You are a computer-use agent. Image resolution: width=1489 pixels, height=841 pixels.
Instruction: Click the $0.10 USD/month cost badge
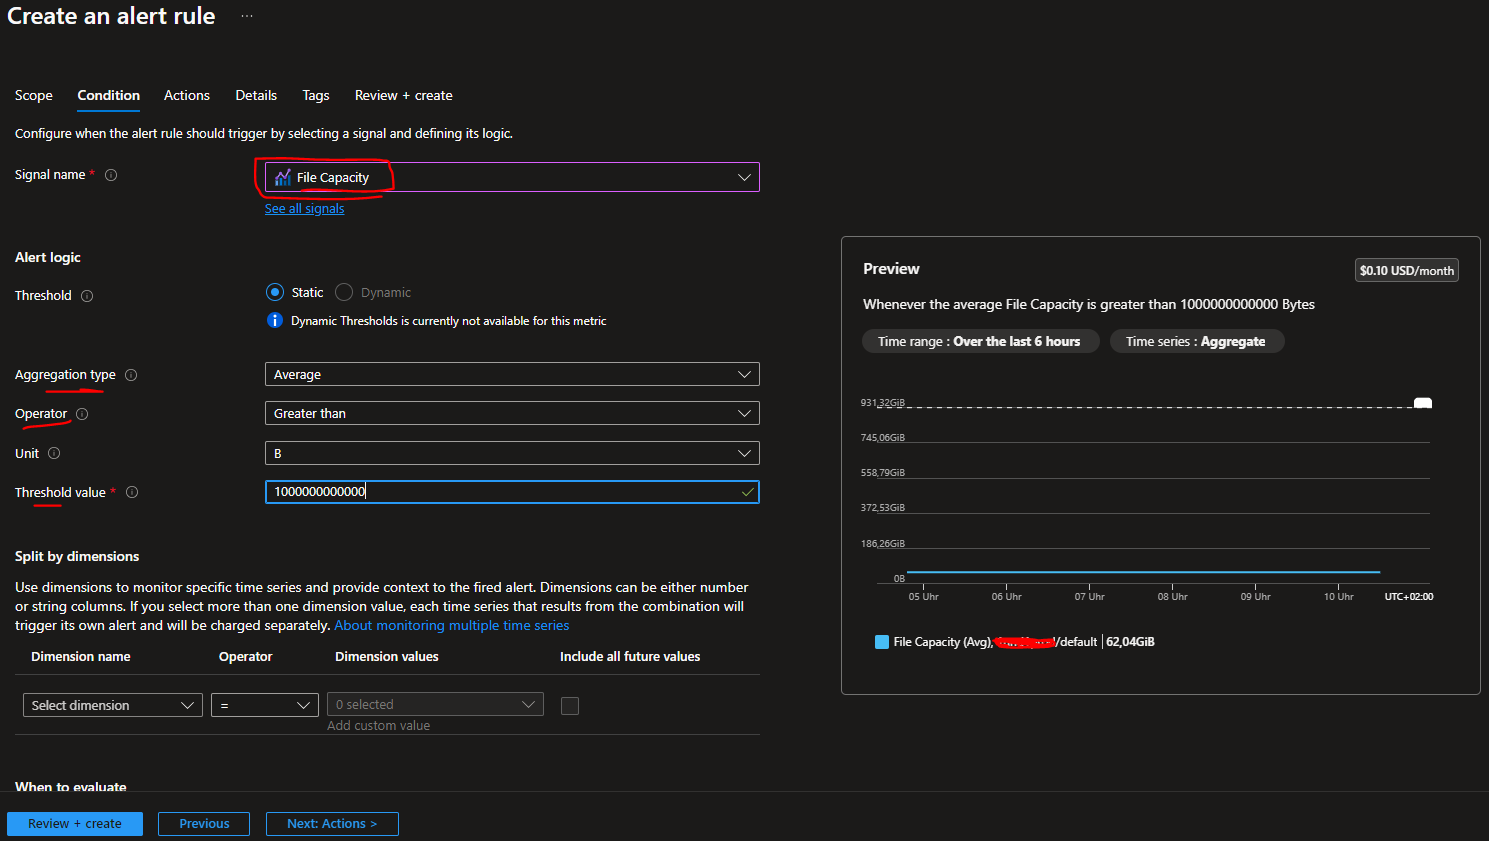click(1407, 270)
